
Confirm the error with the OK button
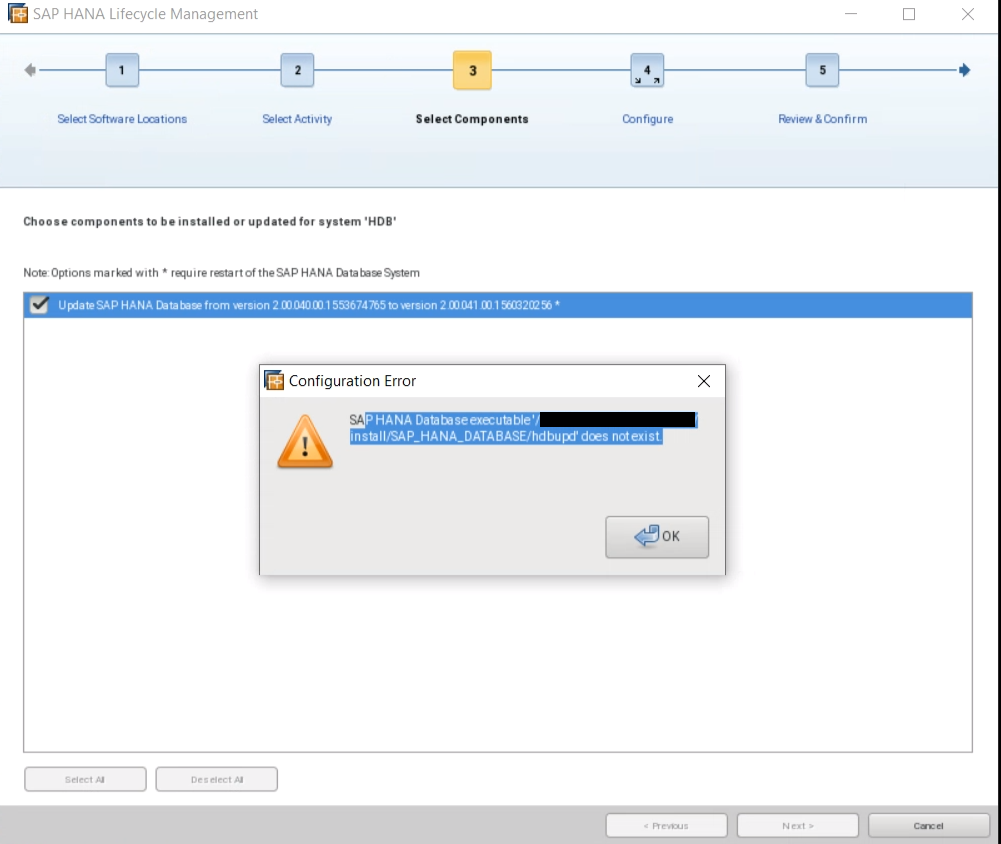click(x=657, y=537)
